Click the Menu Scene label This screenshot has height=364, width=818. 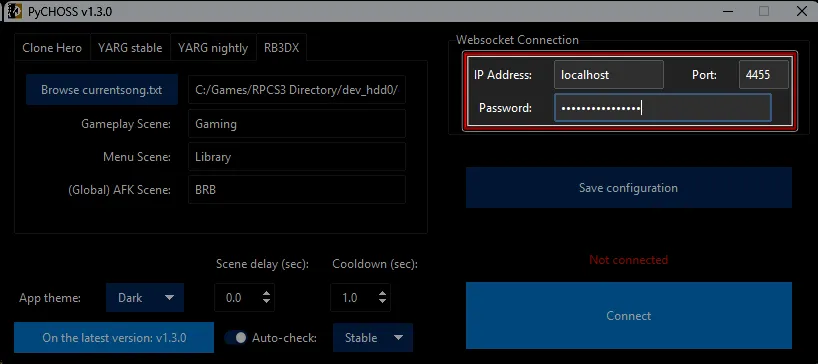click(137, 157)
